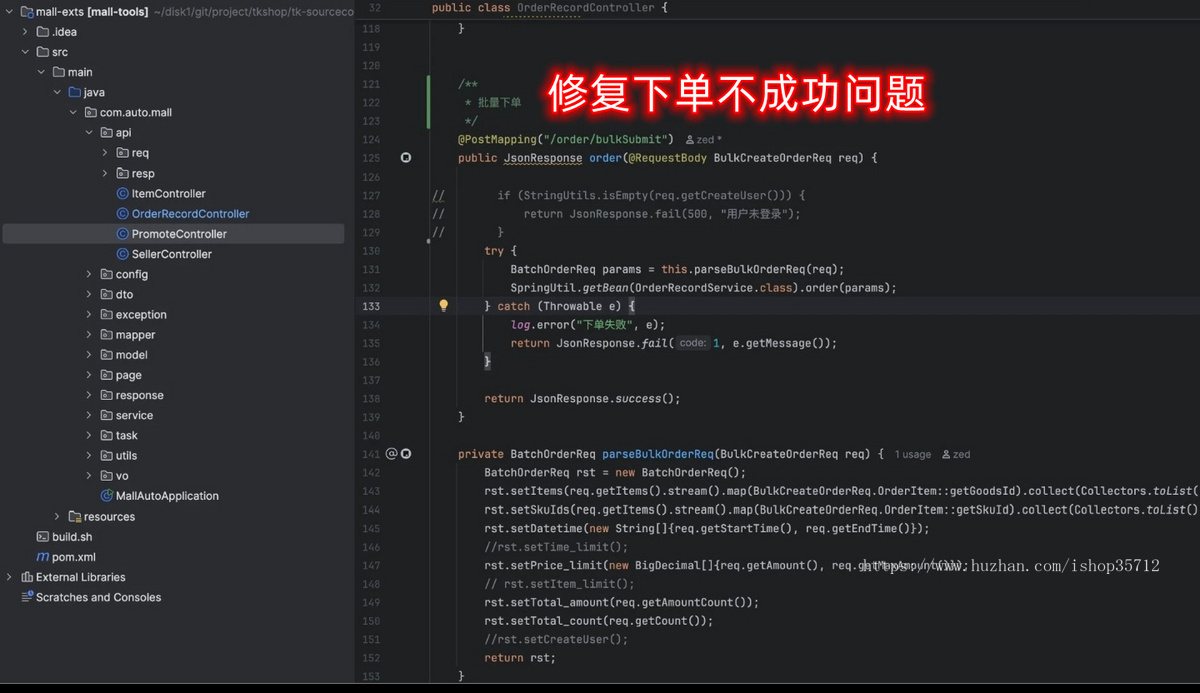Collapse the api package chevron
Screen dimensions: 1200x693
pyautogui.click(x=89, y=132)
